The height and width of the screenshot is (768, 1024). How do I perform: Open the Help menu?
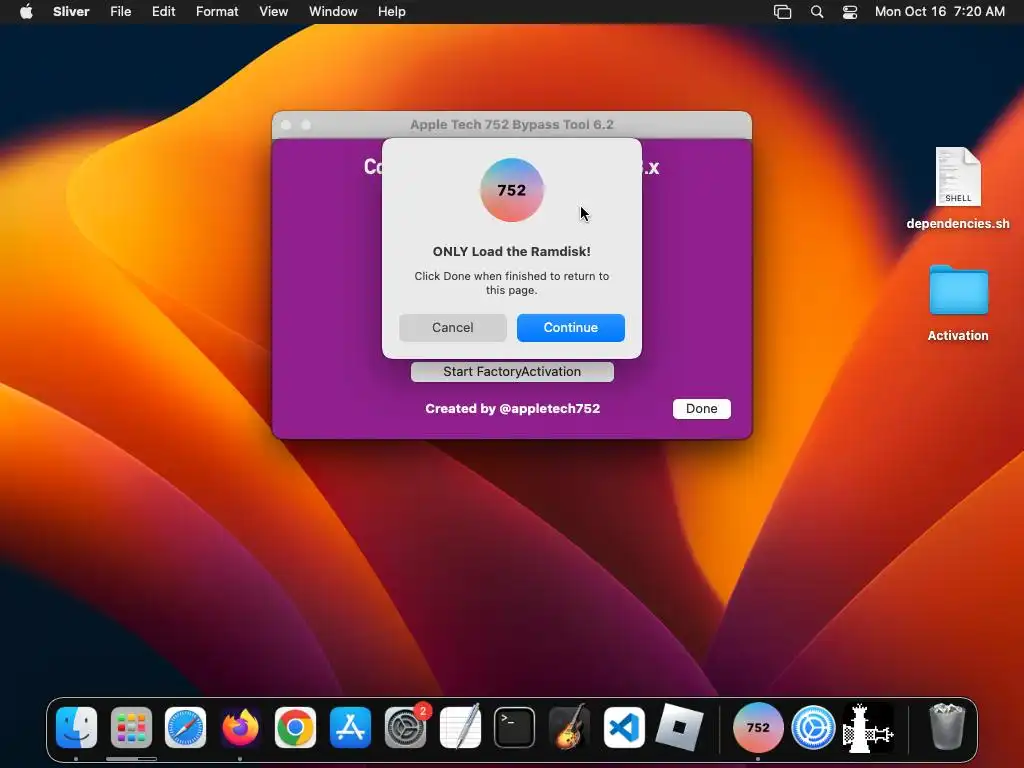[392, 12]
